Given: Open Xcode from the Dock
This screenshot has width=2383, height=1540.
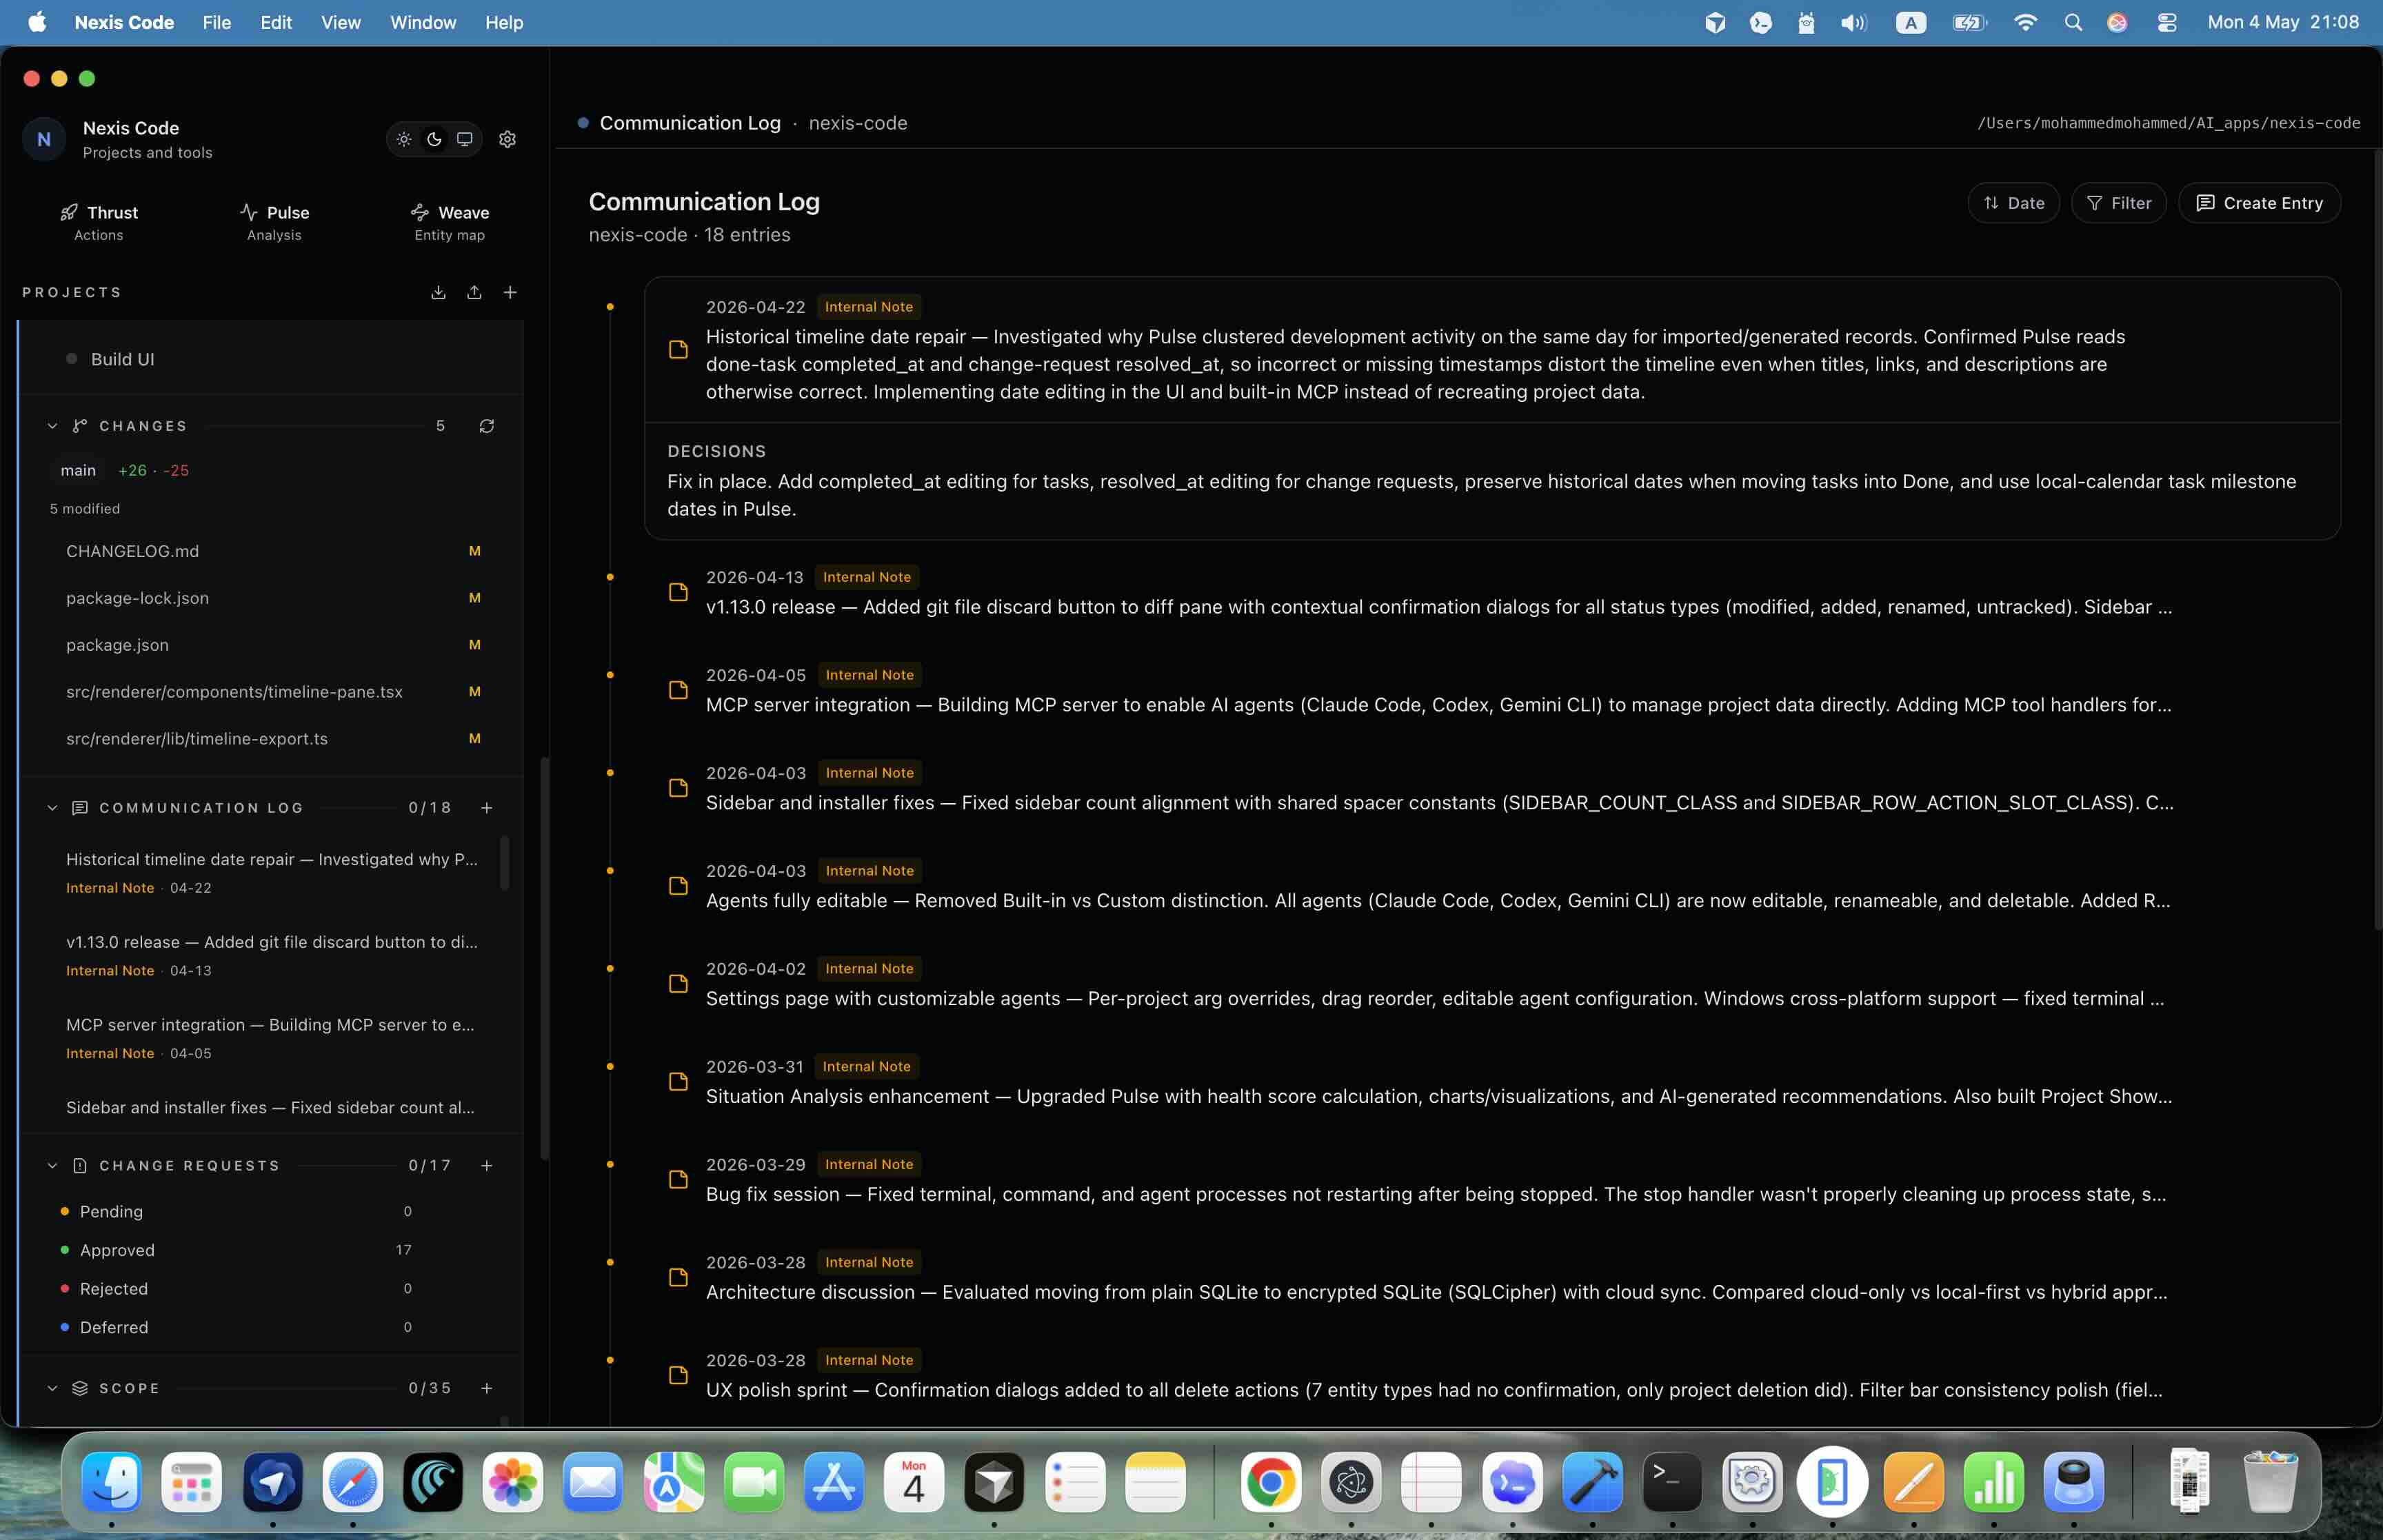Looking at the screenshot, I should coord(1592,1482).
